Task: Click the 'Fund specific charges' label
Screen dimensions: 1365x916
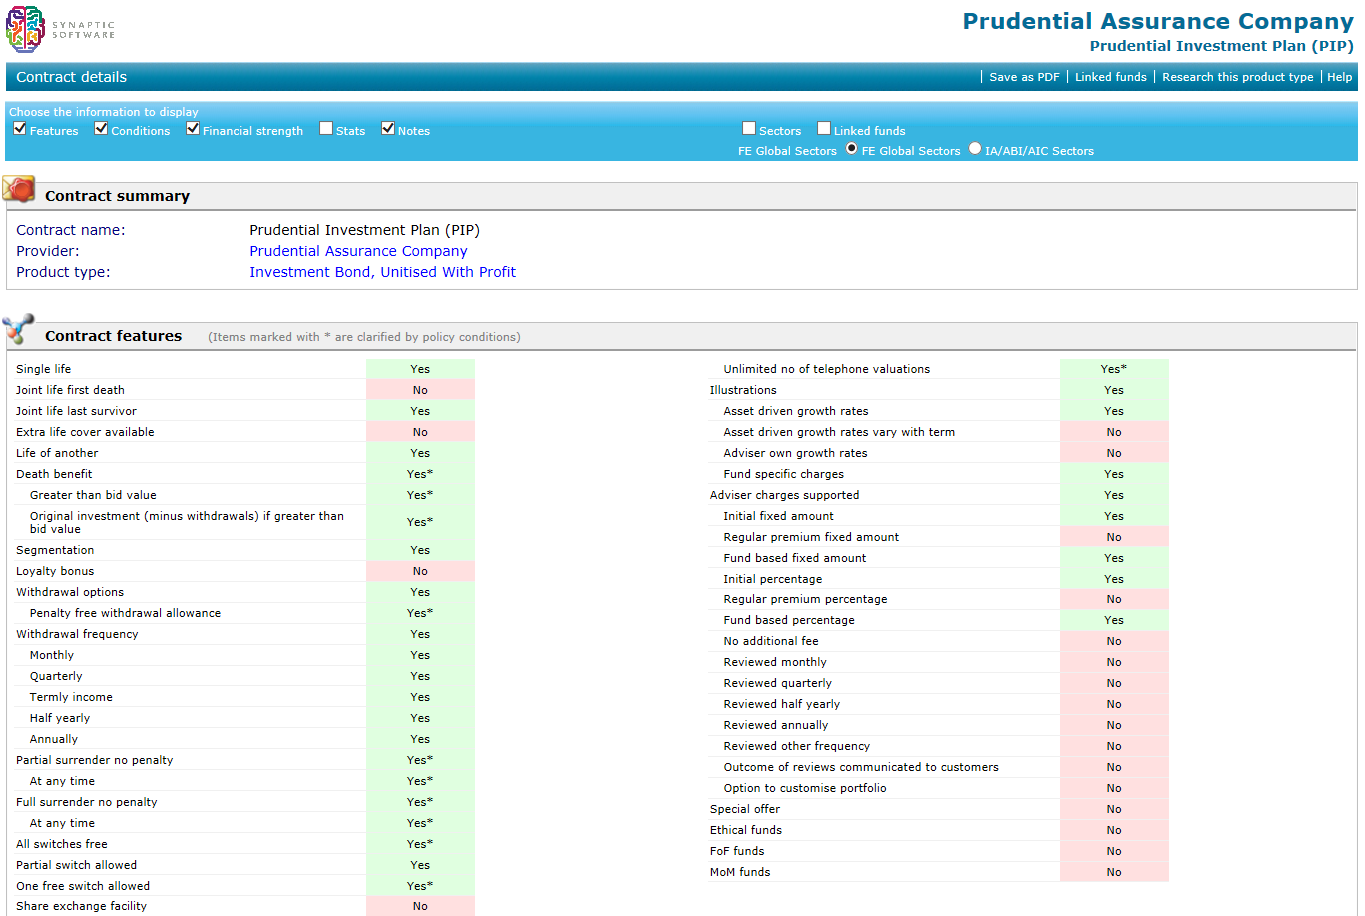Action: pos(783,474)
